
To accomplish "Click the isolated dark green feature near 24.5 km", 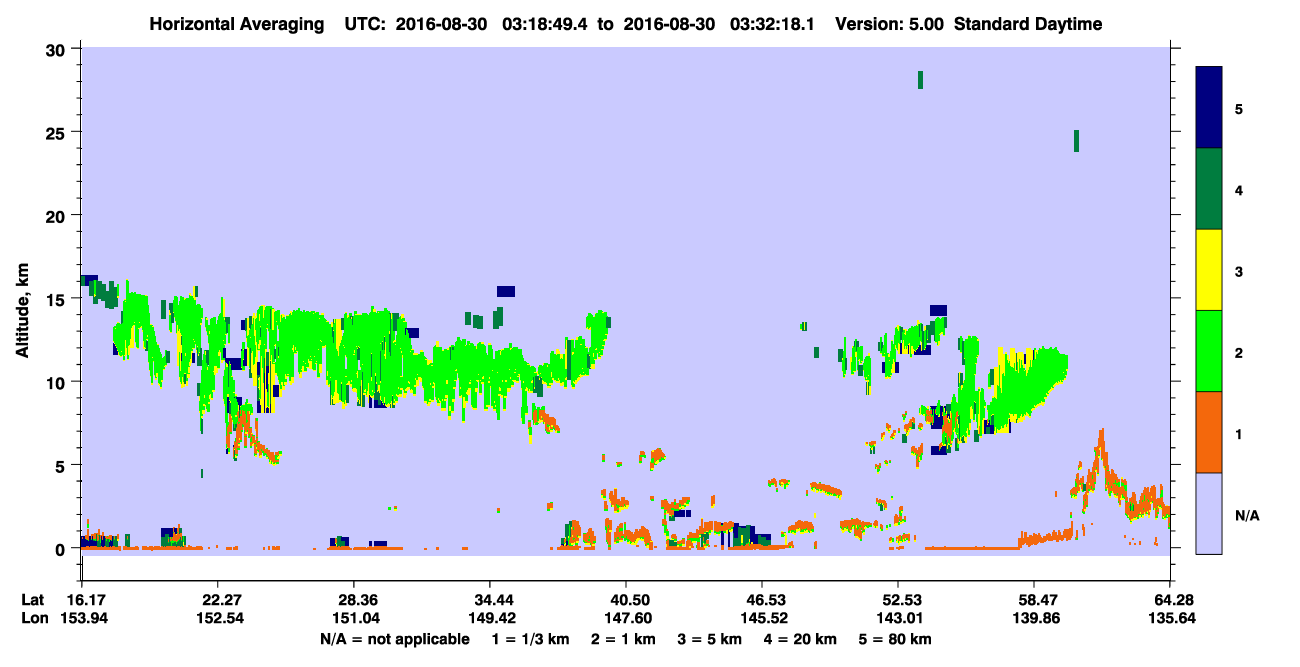I will 1076,141.
